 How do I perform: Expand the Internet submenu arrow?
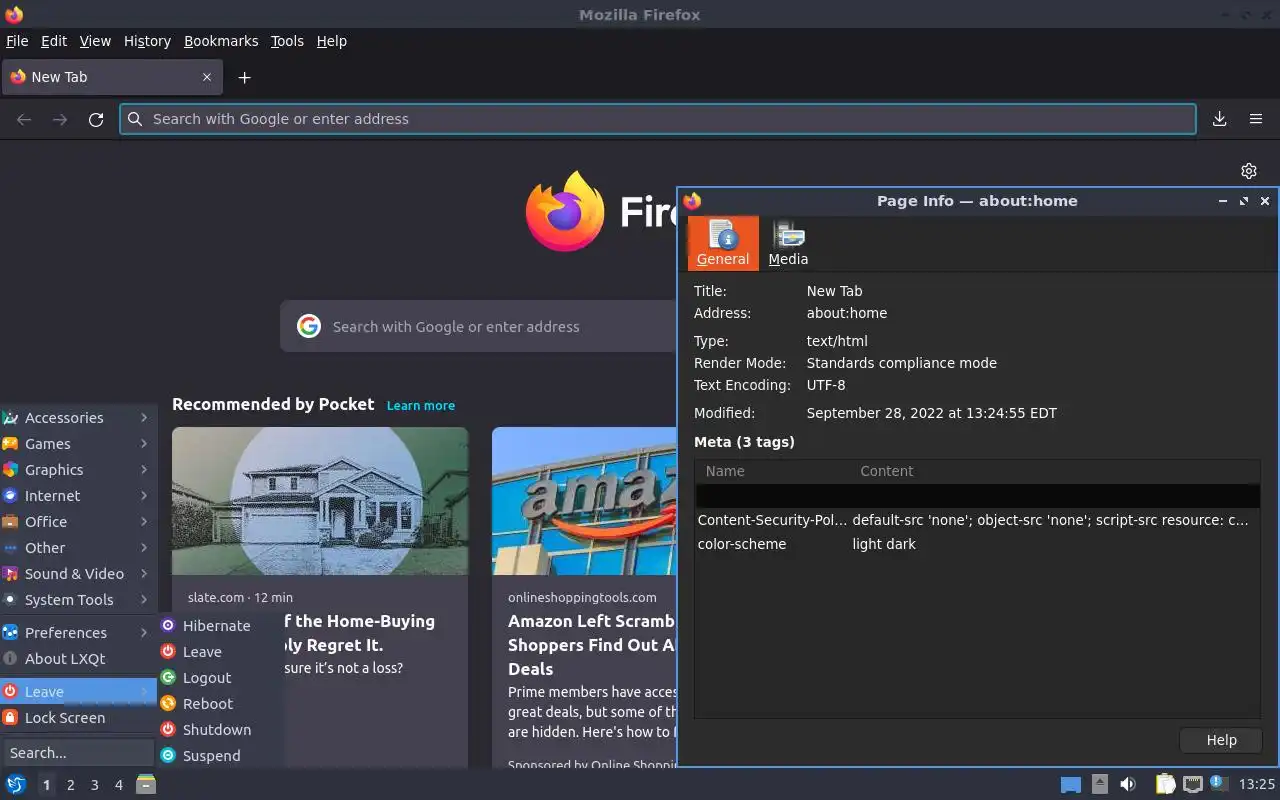pos(144,496)
